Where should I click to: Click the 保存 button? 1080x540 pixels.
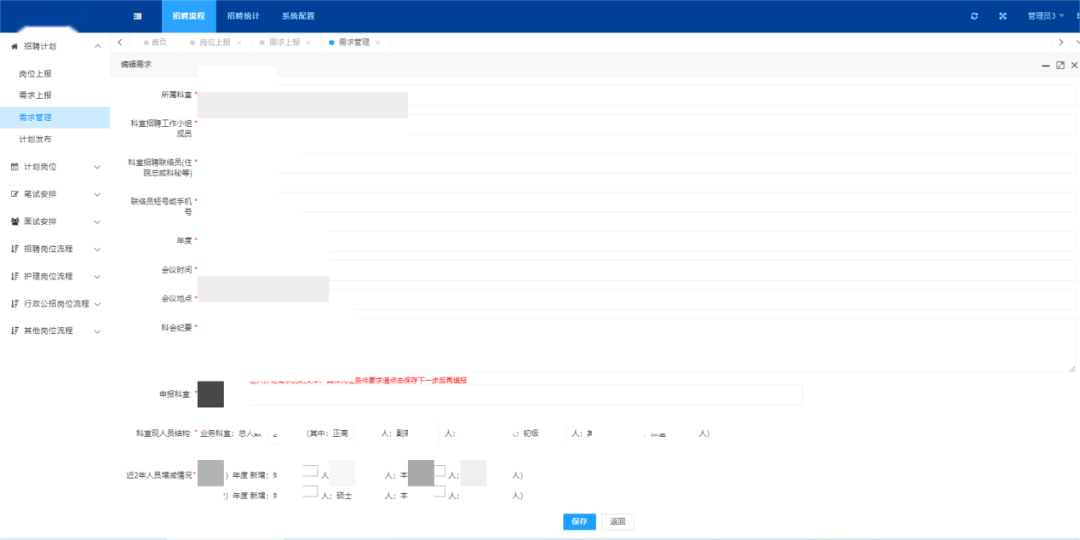579,521
